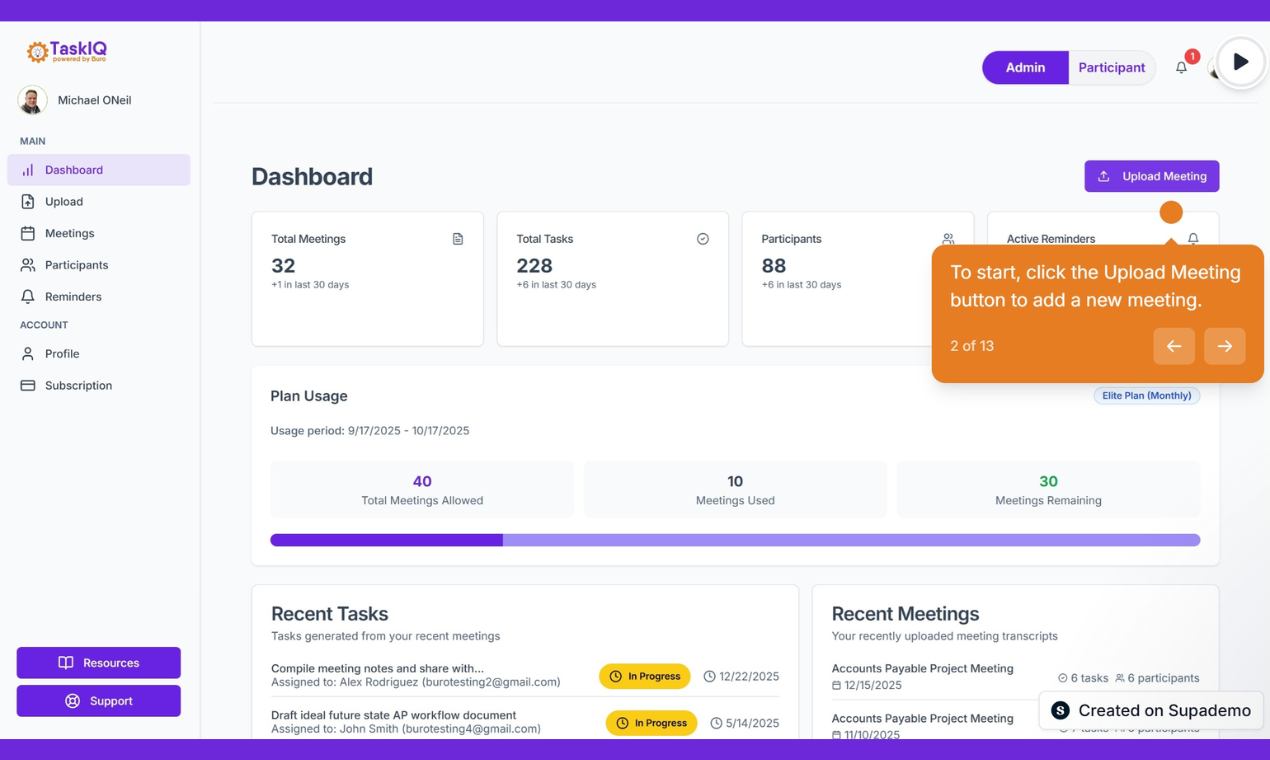Go back a tour step with the left arrow
The image size is (1270, 760).
click(x=1174, y=346)
